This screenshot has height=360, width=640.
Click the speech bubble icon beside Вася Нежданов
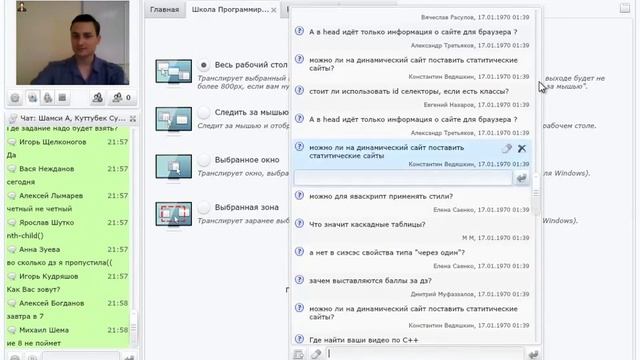coord(12,169)
